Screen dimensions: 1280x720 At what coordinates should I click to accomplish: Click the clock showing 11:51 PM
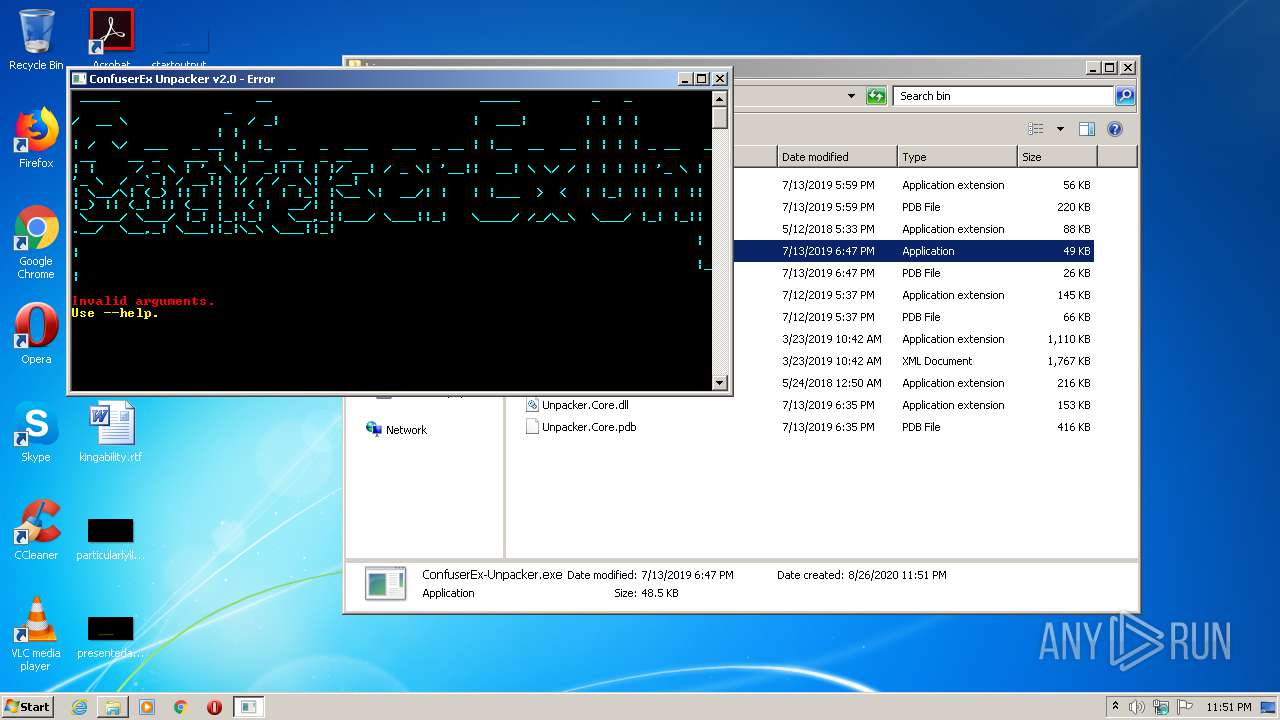click(1228, 707)
